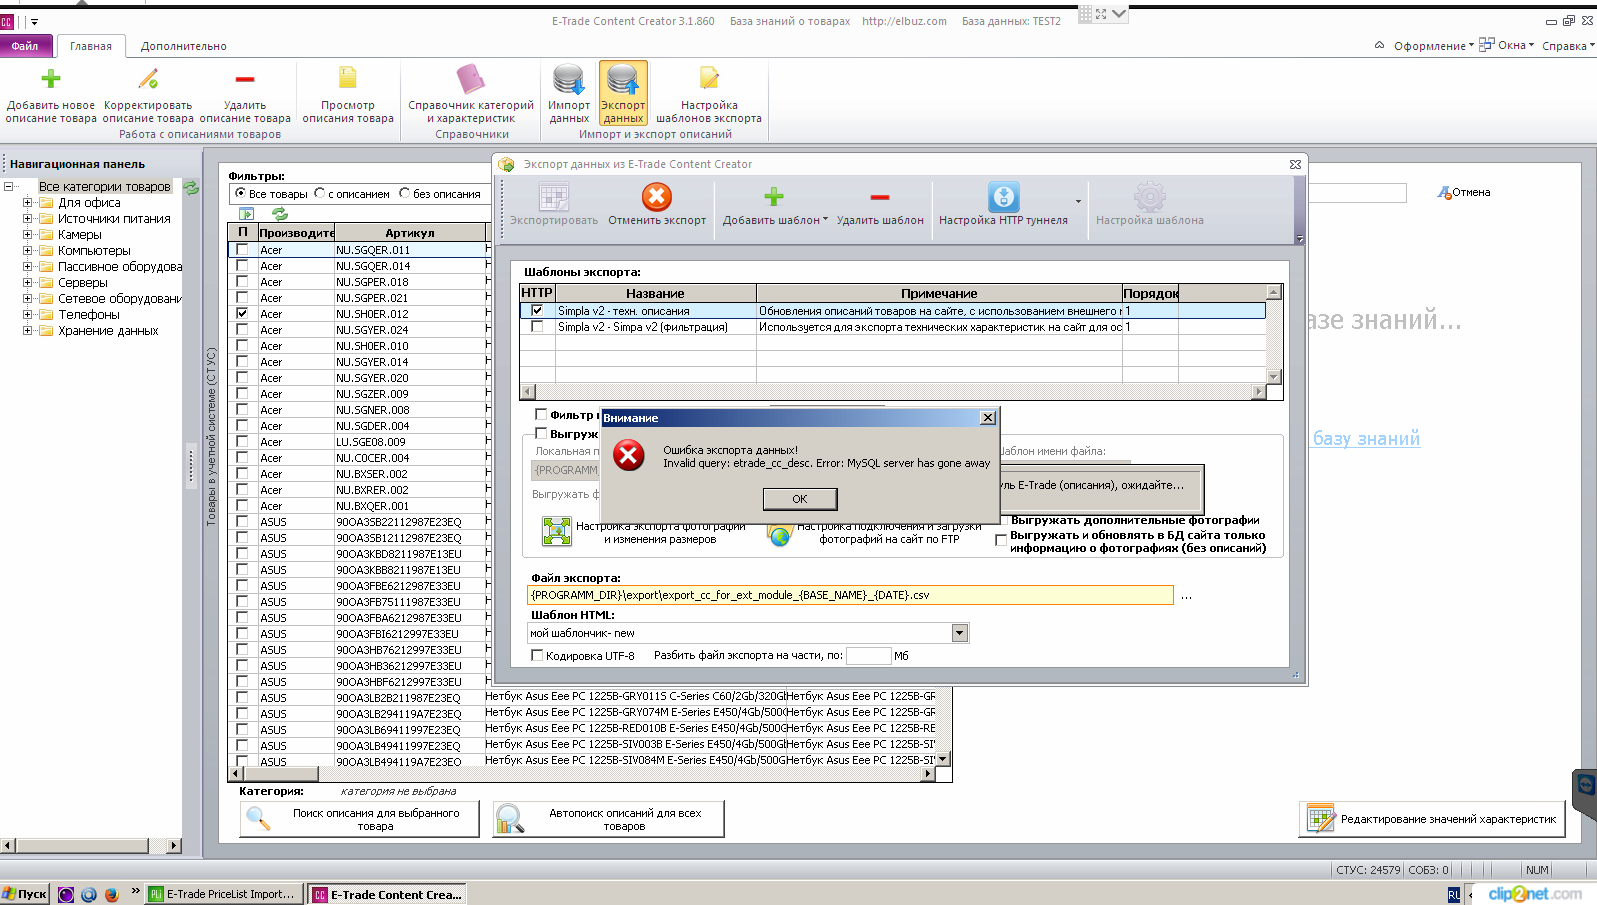Click the product table horizontal scrollbar
Image resolution: width=1597 pixels, height=905 pixels.
tap(582, 774)
